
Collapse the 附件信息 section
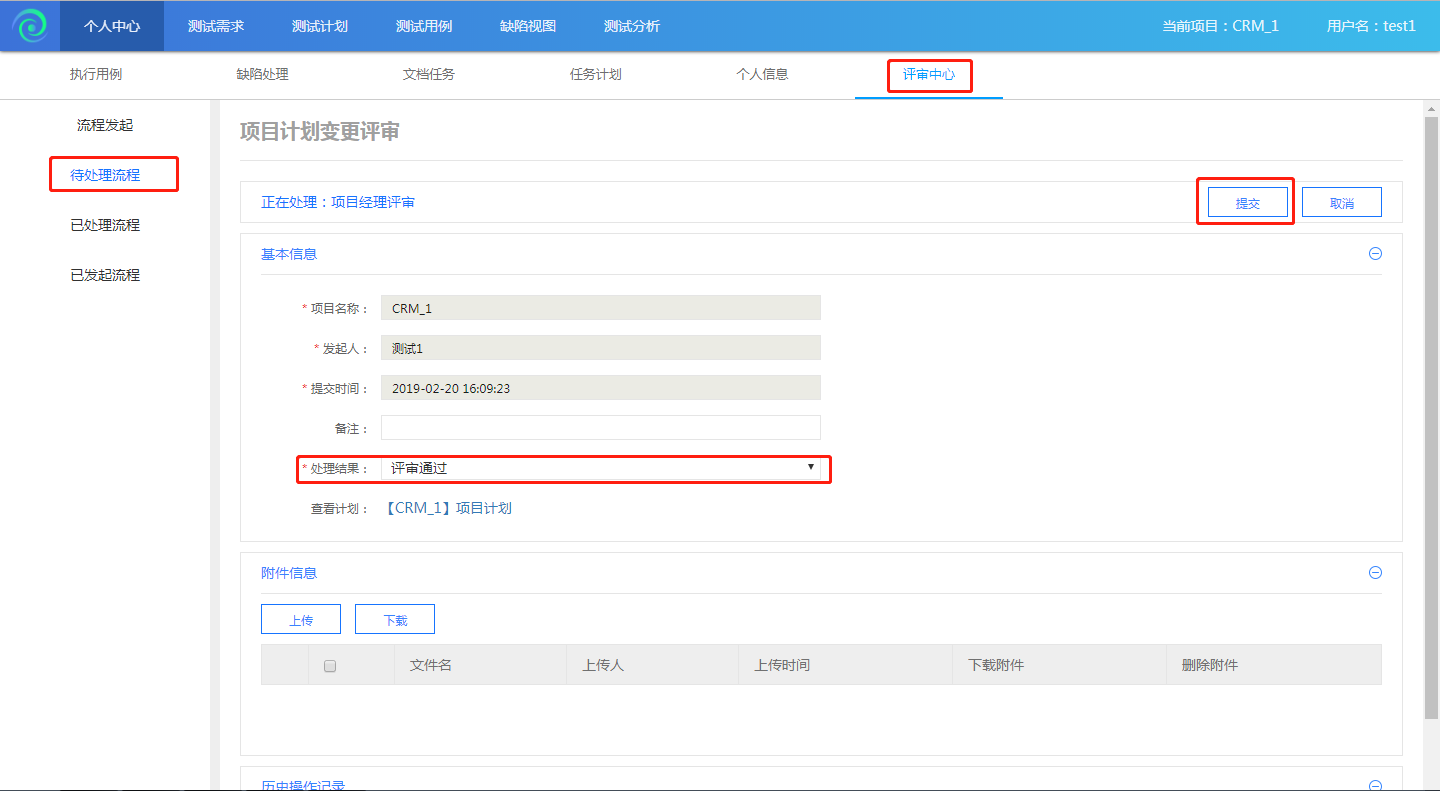coord(1375,573)
